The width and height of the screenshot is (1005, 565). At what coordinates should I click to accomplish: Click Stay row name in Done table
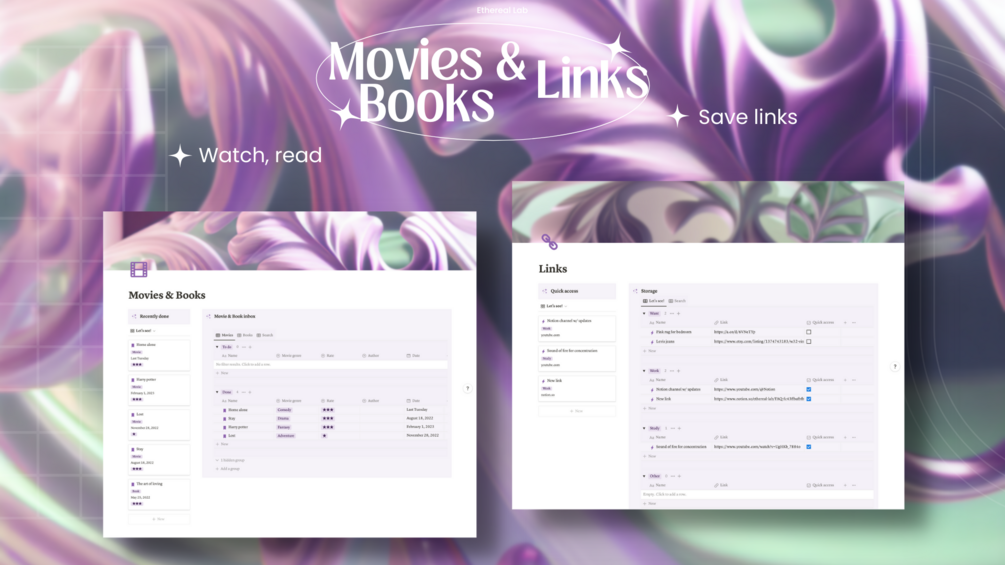coord(231,418)
